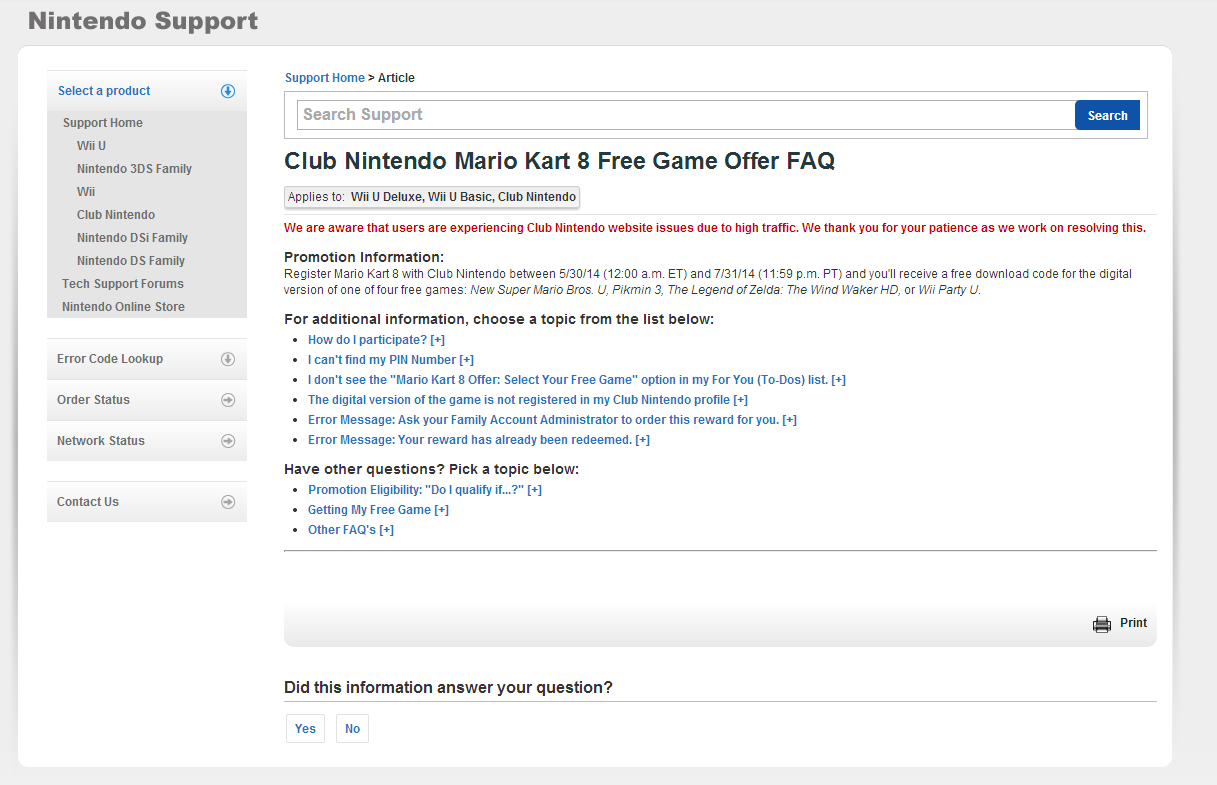This screenshot has width=1217, height=785.
Task: Expand the "Getting My Free Game" section
Action: [378, 510]
